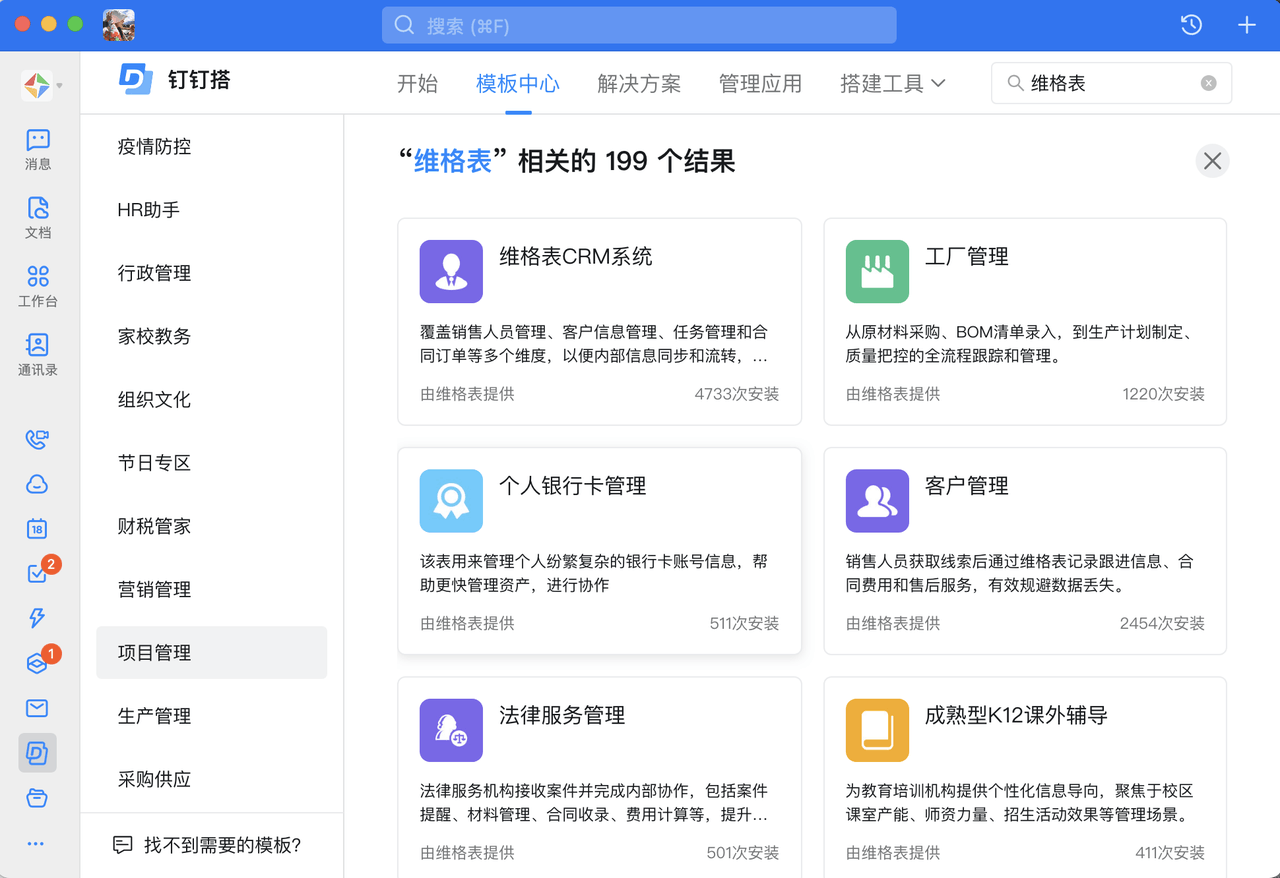Click the 501次安装 install count
1280x878 pixels.
click(x=742, y=853)
